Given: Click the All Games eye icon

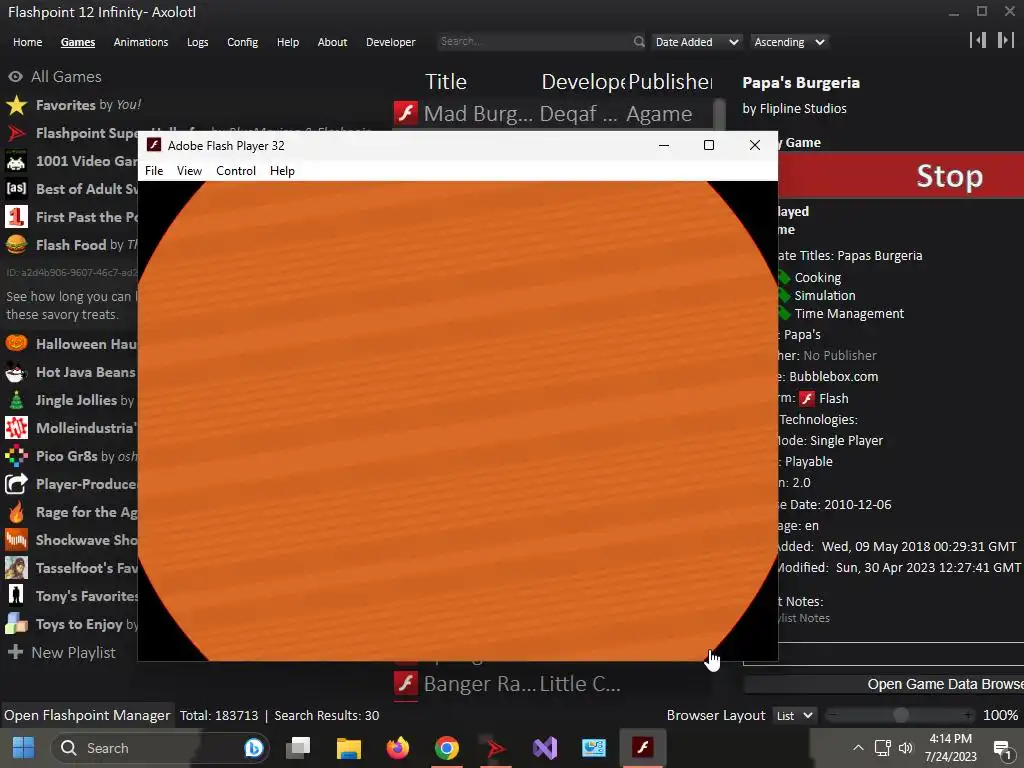Looking at the screenshot, I should [15, 76].
